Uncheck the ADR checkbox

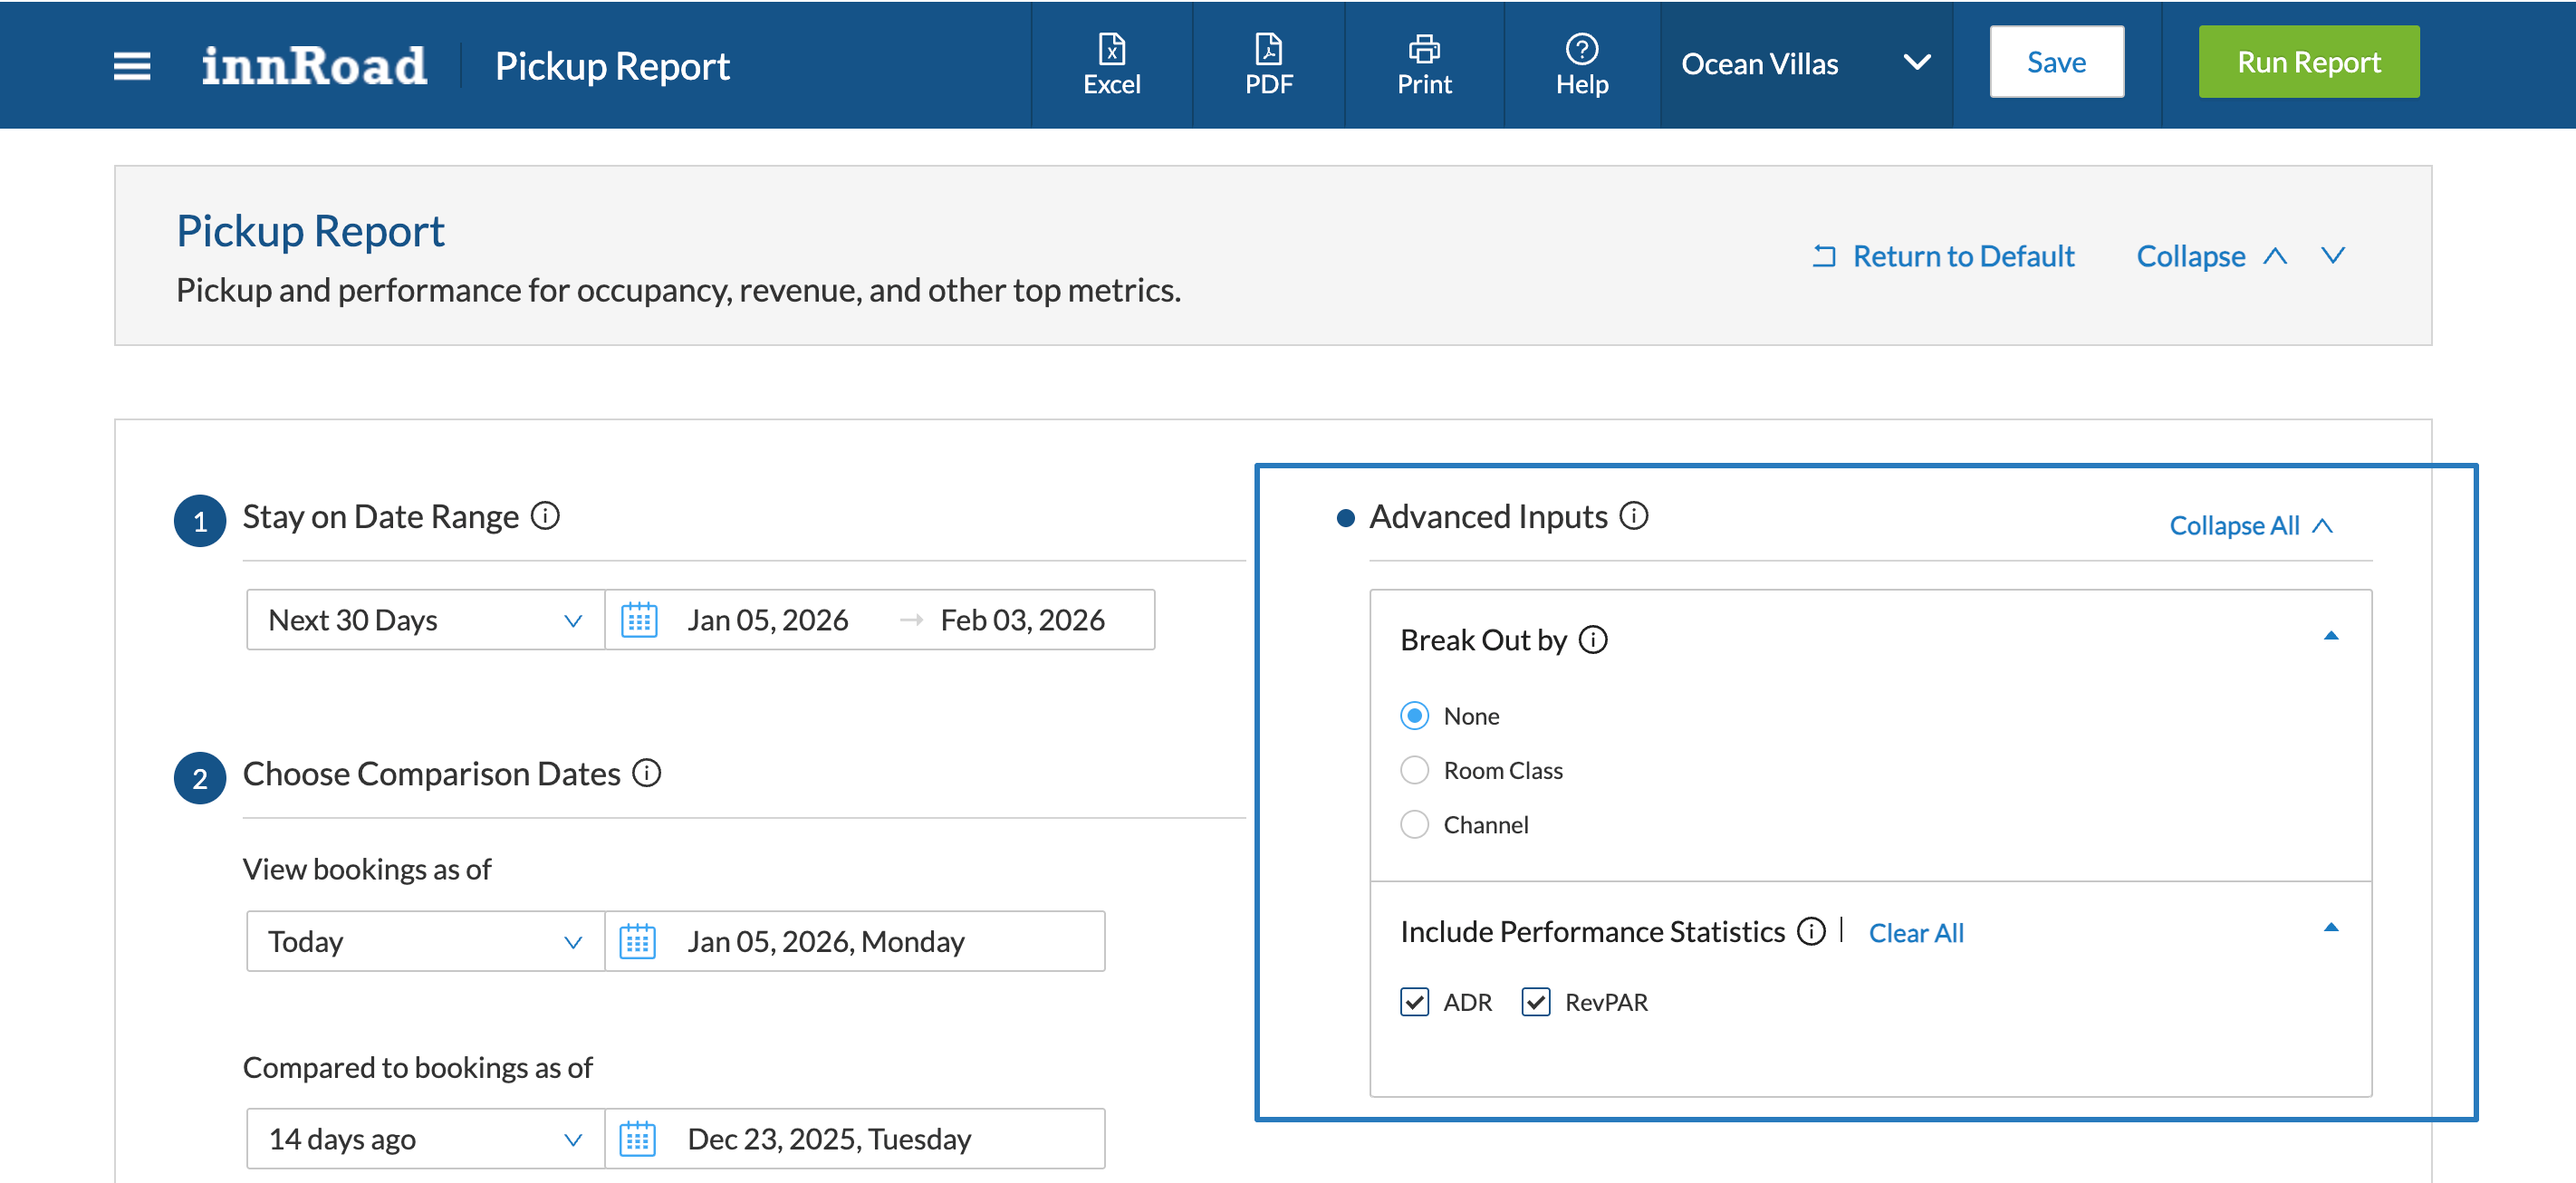point(1414,1002)
